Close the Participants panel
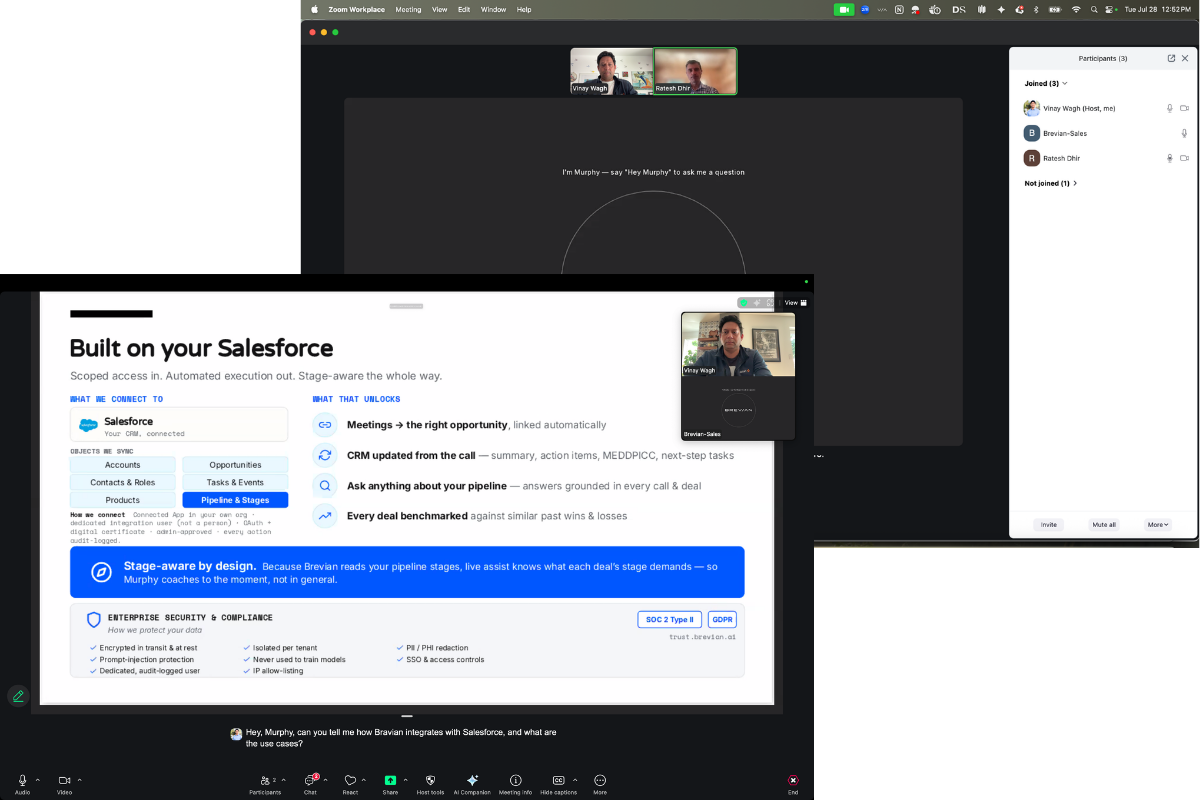 click(1185, 58)
